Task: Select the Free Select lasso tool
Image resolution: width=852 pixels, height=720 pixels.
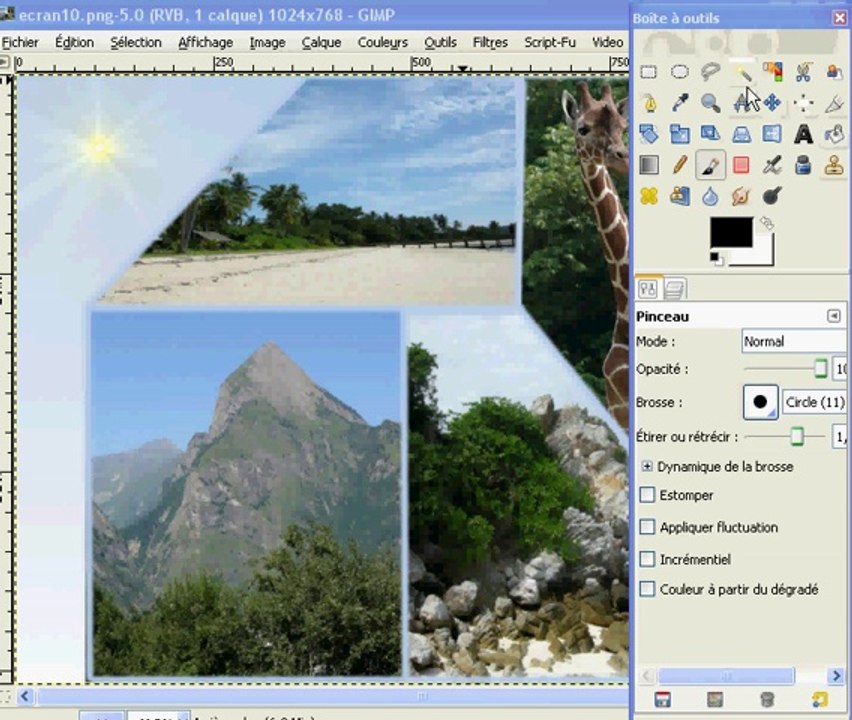Action: pyautogui.click(x=710, y=71)
